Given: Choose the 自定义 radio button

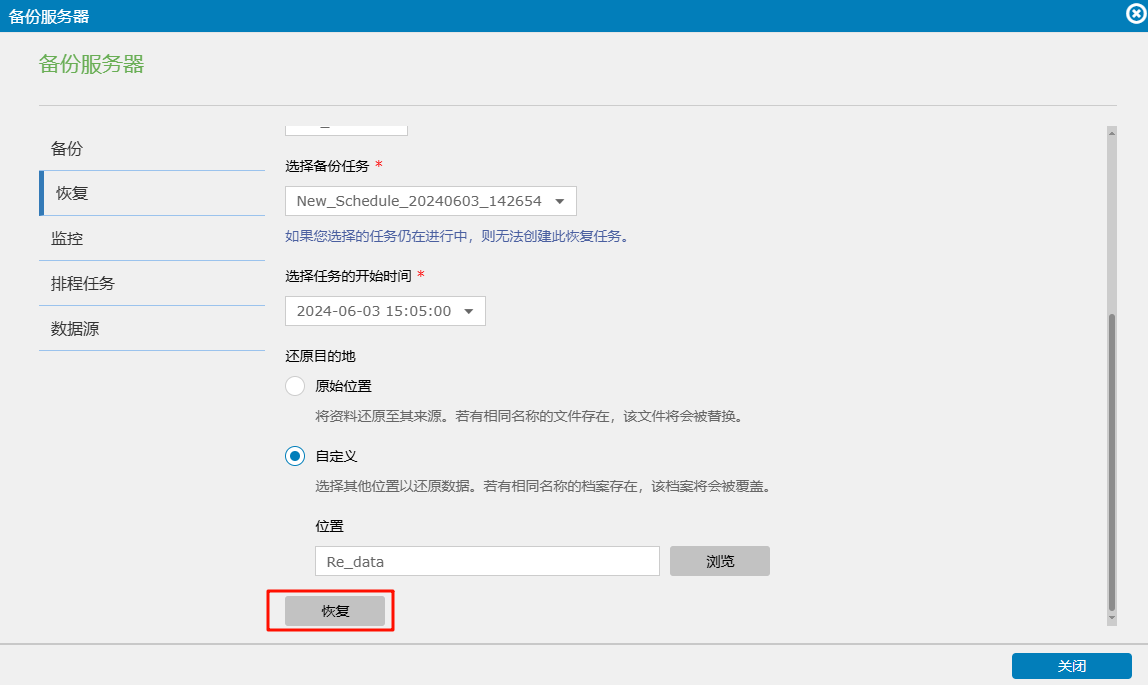Looking at the screenshot, I should pyautogui.click(x=295, y=456).
